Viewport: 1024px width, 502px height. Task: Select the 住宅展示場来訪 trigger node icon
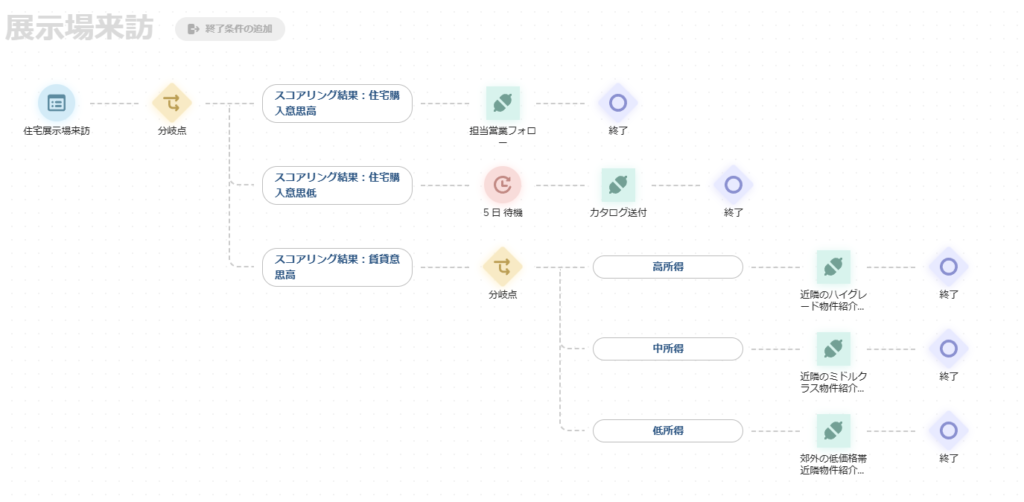(56, 103)
